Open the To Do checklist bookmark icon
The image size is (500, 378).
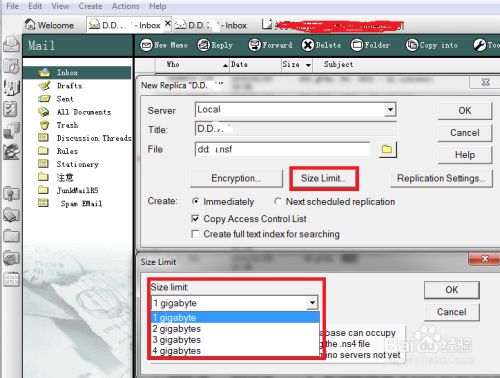tap(11, 109)
